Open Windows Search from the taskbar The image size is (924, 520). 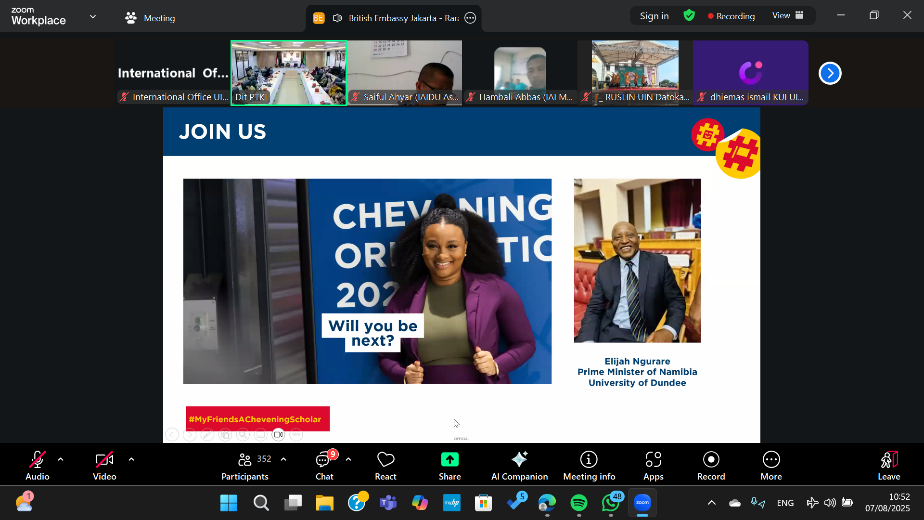[x=261, y=503]
